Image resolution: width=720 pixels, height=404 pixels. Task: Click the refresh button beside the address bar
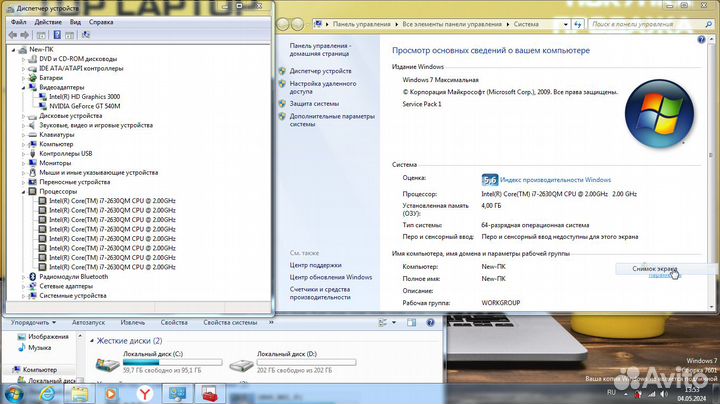(577, 24)
